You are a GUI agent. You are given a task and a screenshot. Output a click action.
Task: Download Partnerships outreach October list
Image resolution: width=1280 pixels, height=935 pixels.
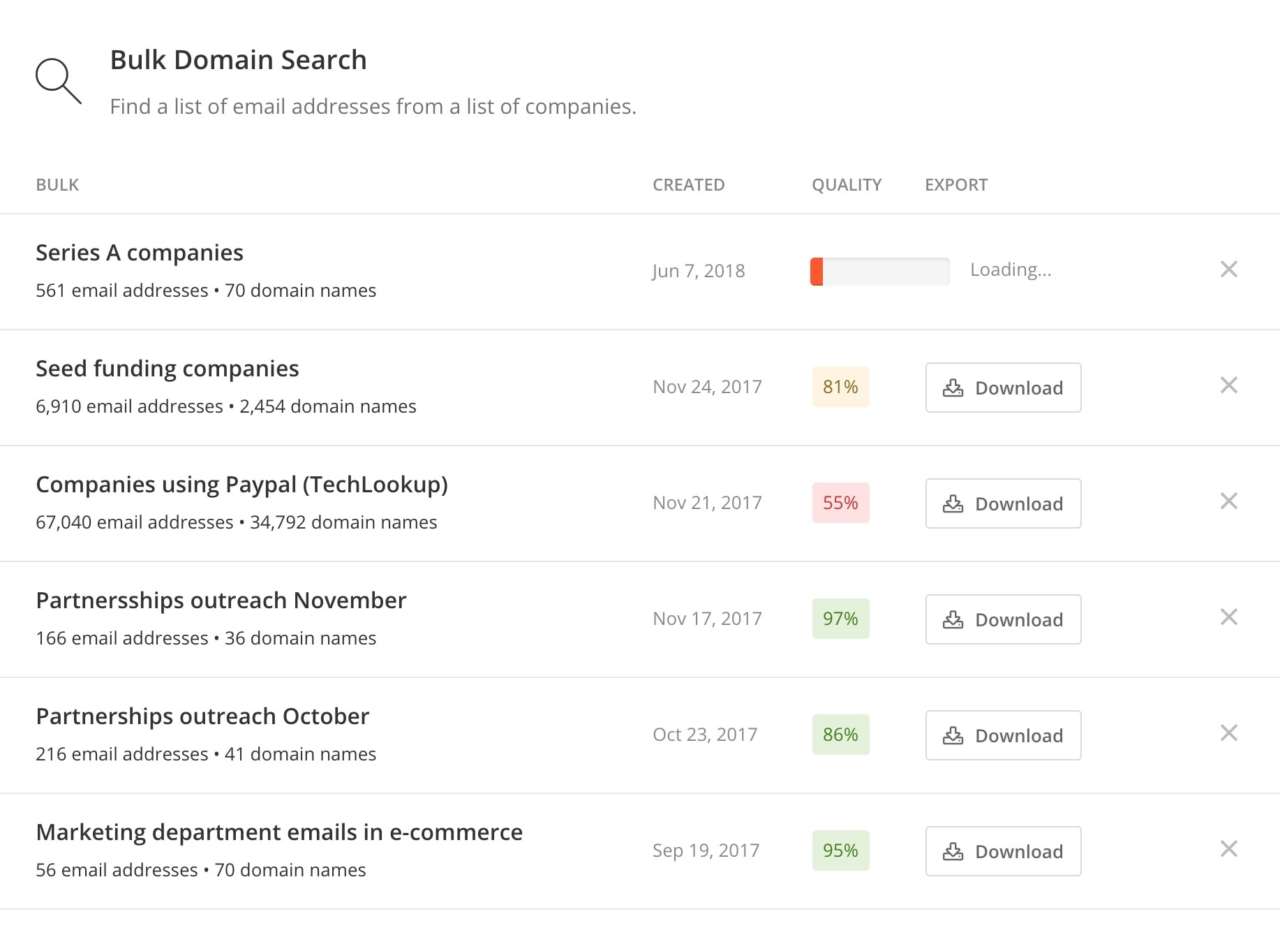point(1003,736)
